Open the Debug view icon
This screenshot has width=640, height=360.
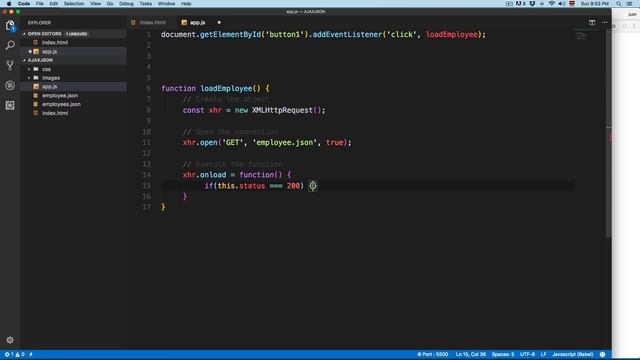10,85
